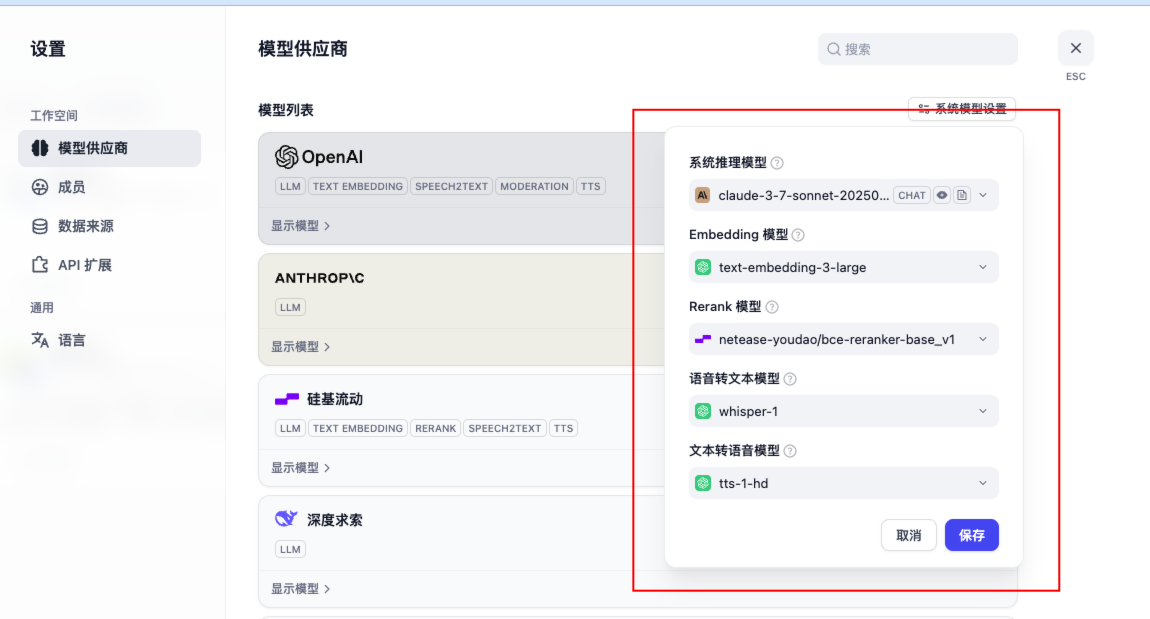The image size is (1150, 619).
Task: Expand 显示模型 under Anthropic
Action: click(301, 346)
